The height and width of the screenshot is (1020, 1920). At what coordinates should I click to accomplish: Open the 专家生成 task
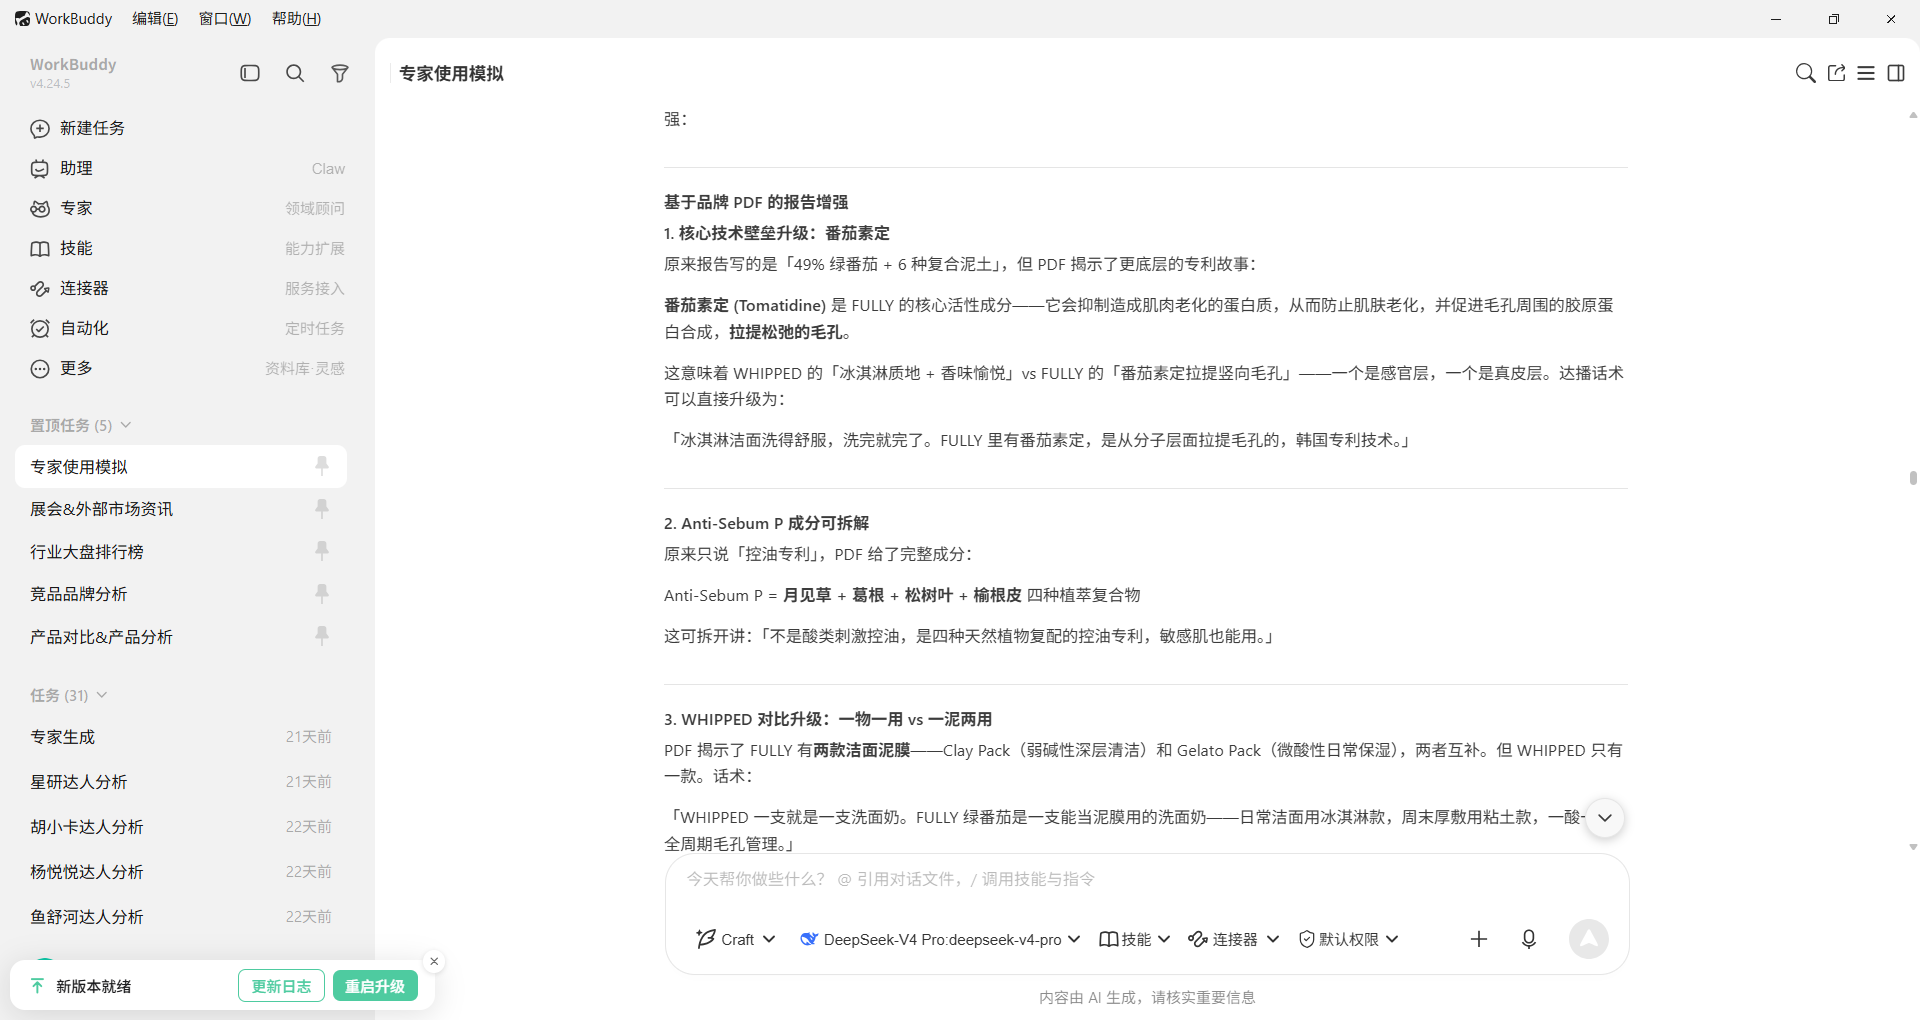coord(181,737)
